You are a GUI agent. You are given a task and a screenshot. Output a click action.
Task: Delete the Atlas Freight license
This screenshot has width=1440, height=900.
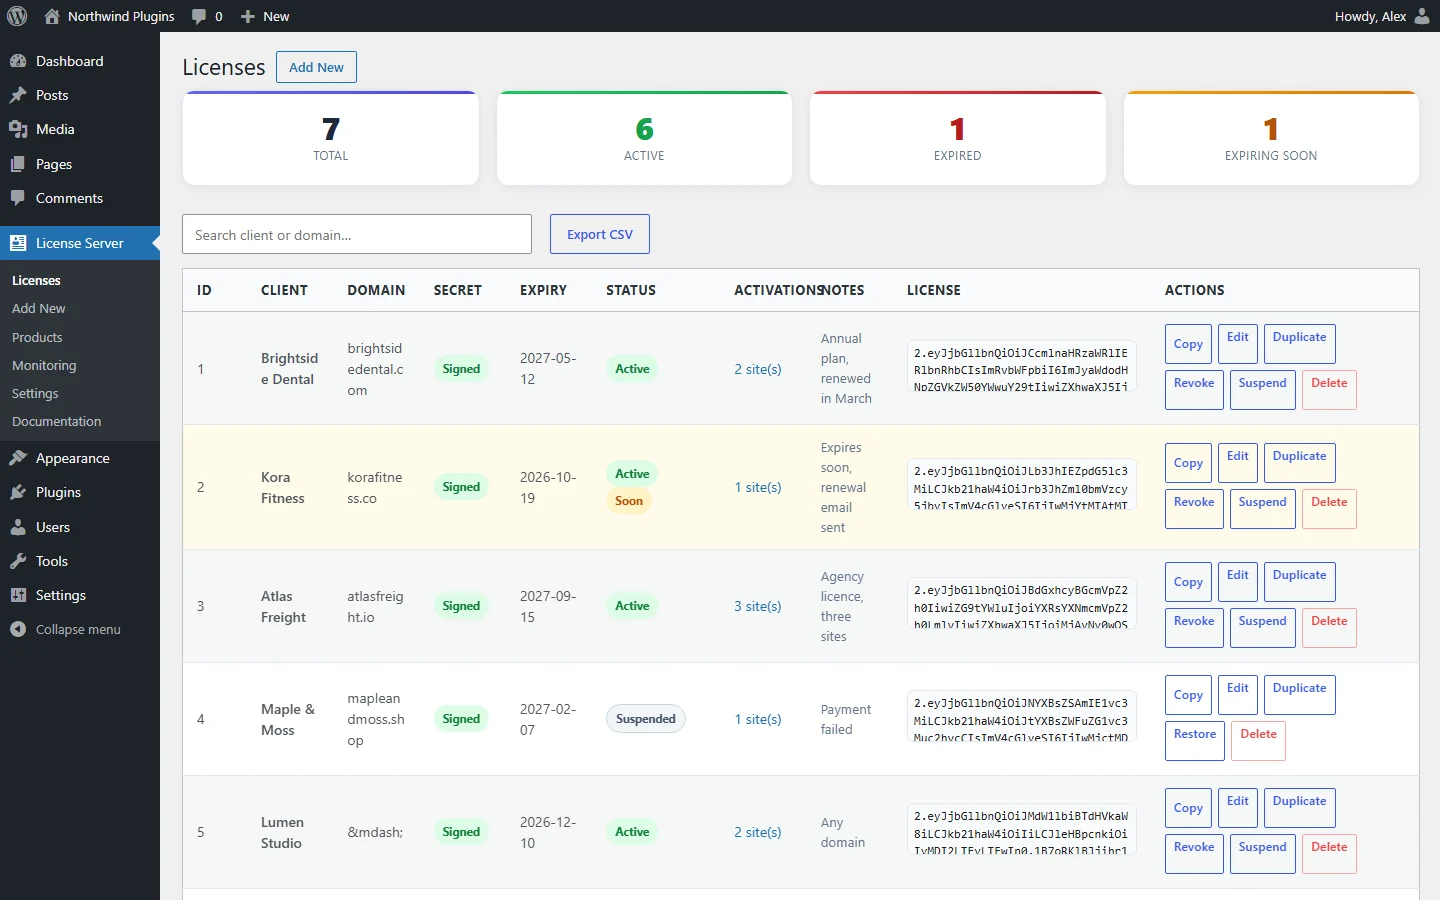click(1329, 627)
